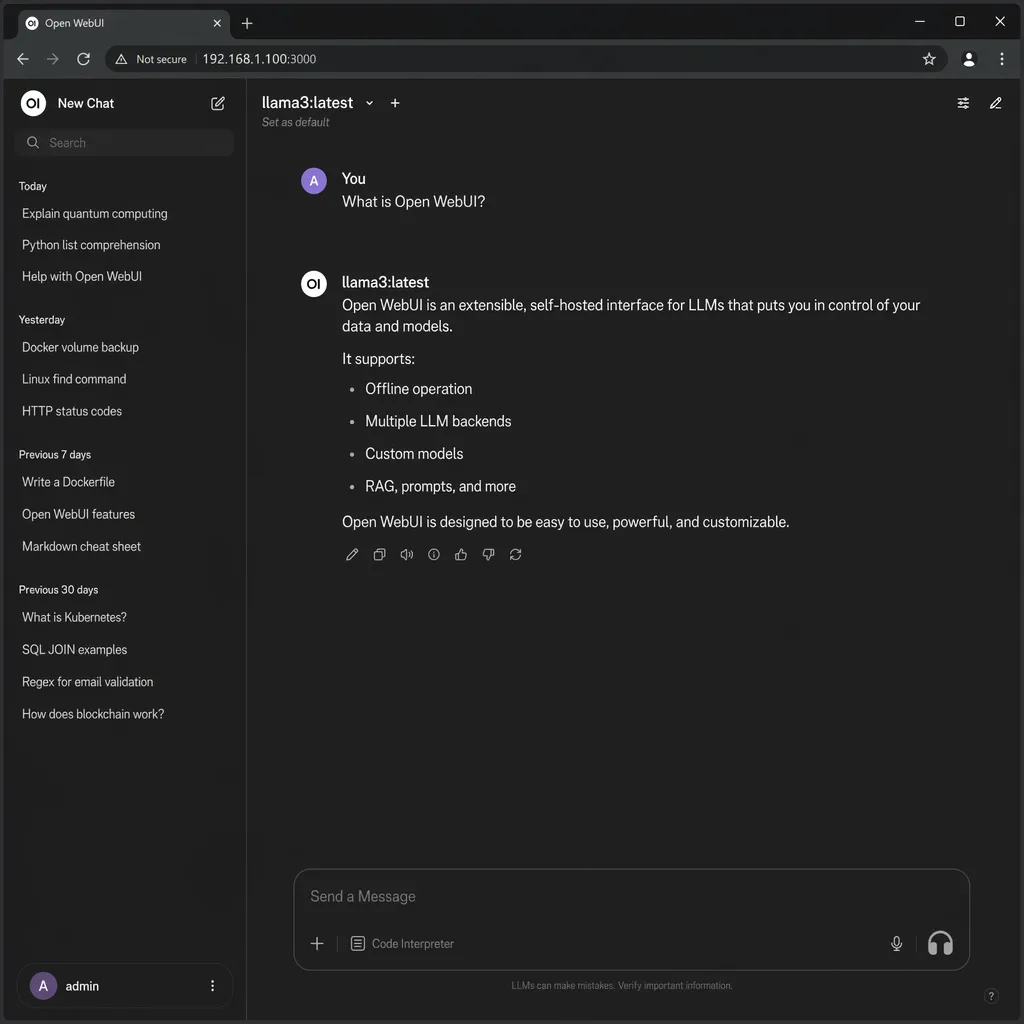
Task: Open chat Regex for email validation
Action: [88, 681]
